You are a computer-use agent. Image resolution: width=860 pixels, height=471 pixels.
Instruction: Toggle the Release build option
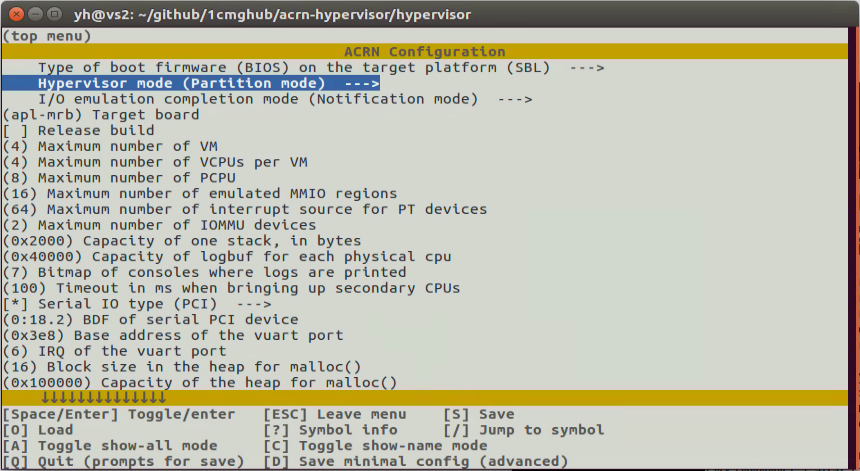click(x=78, y=130)
